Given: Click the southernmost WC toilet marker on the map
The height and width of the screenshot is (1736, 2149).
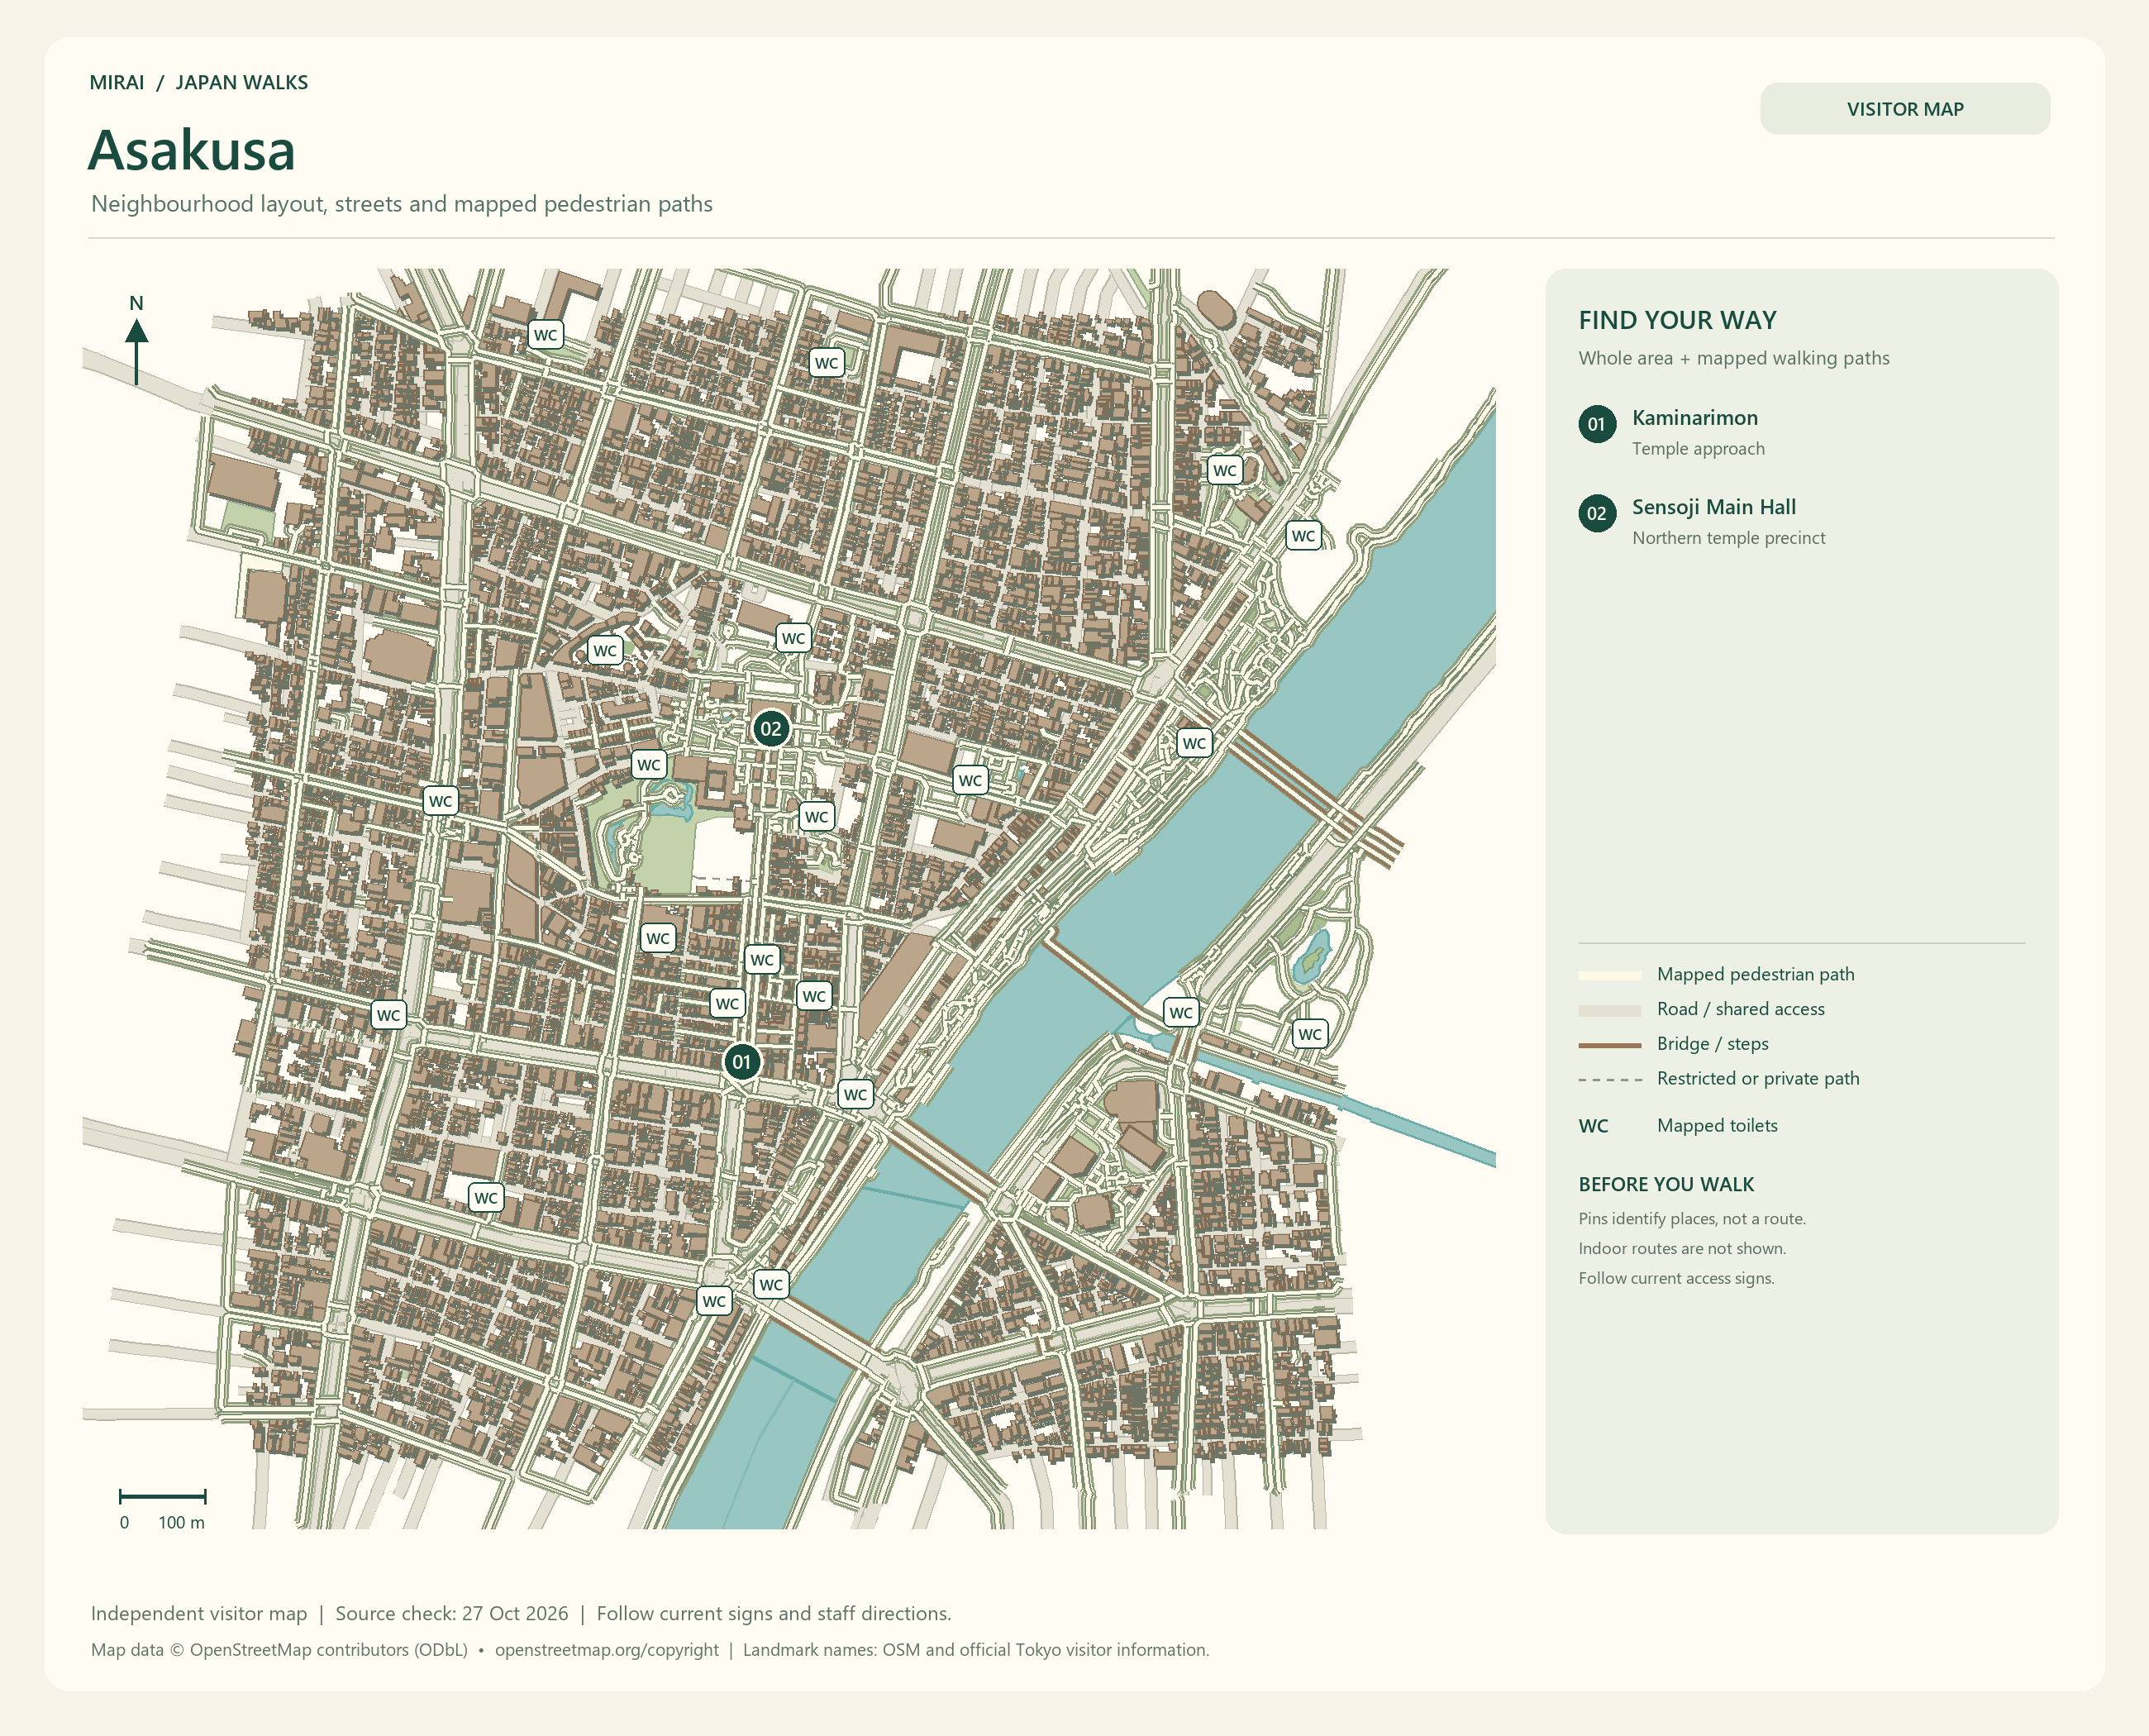Looking at the screenshot, I should click(x=714, y=1301).
